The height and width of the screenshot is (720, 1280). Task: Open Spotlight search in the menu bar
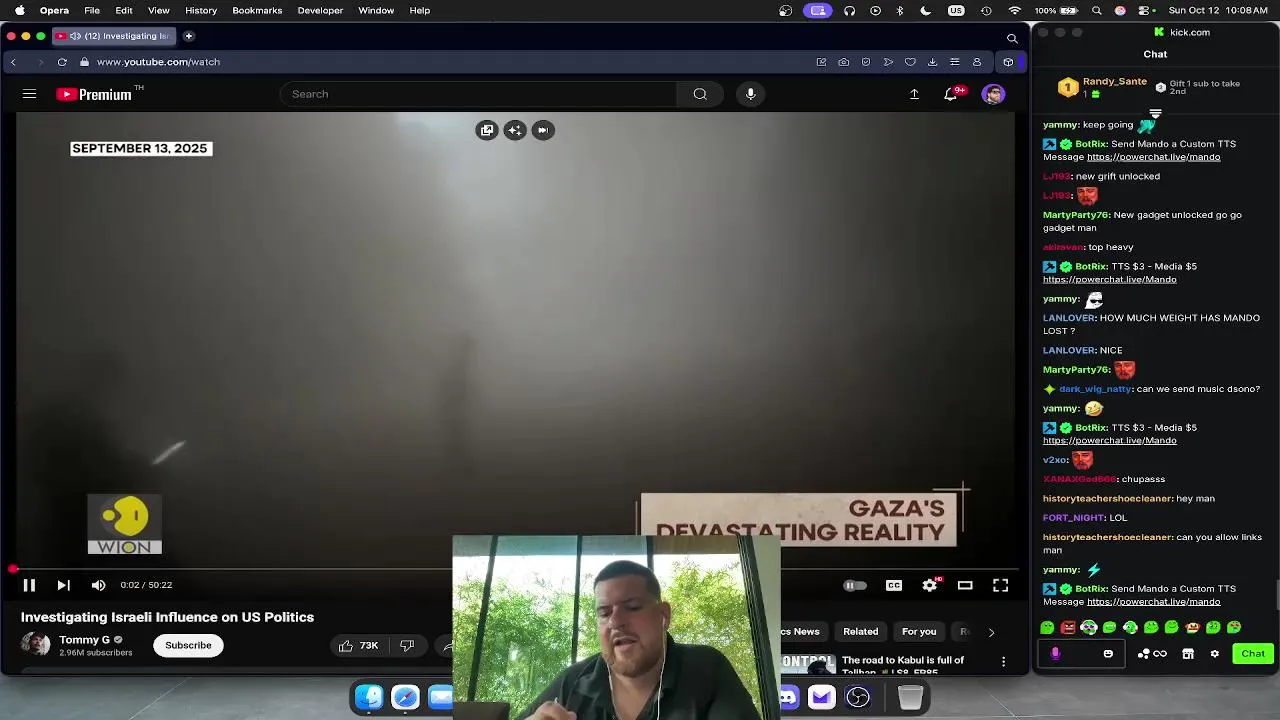1097,10
